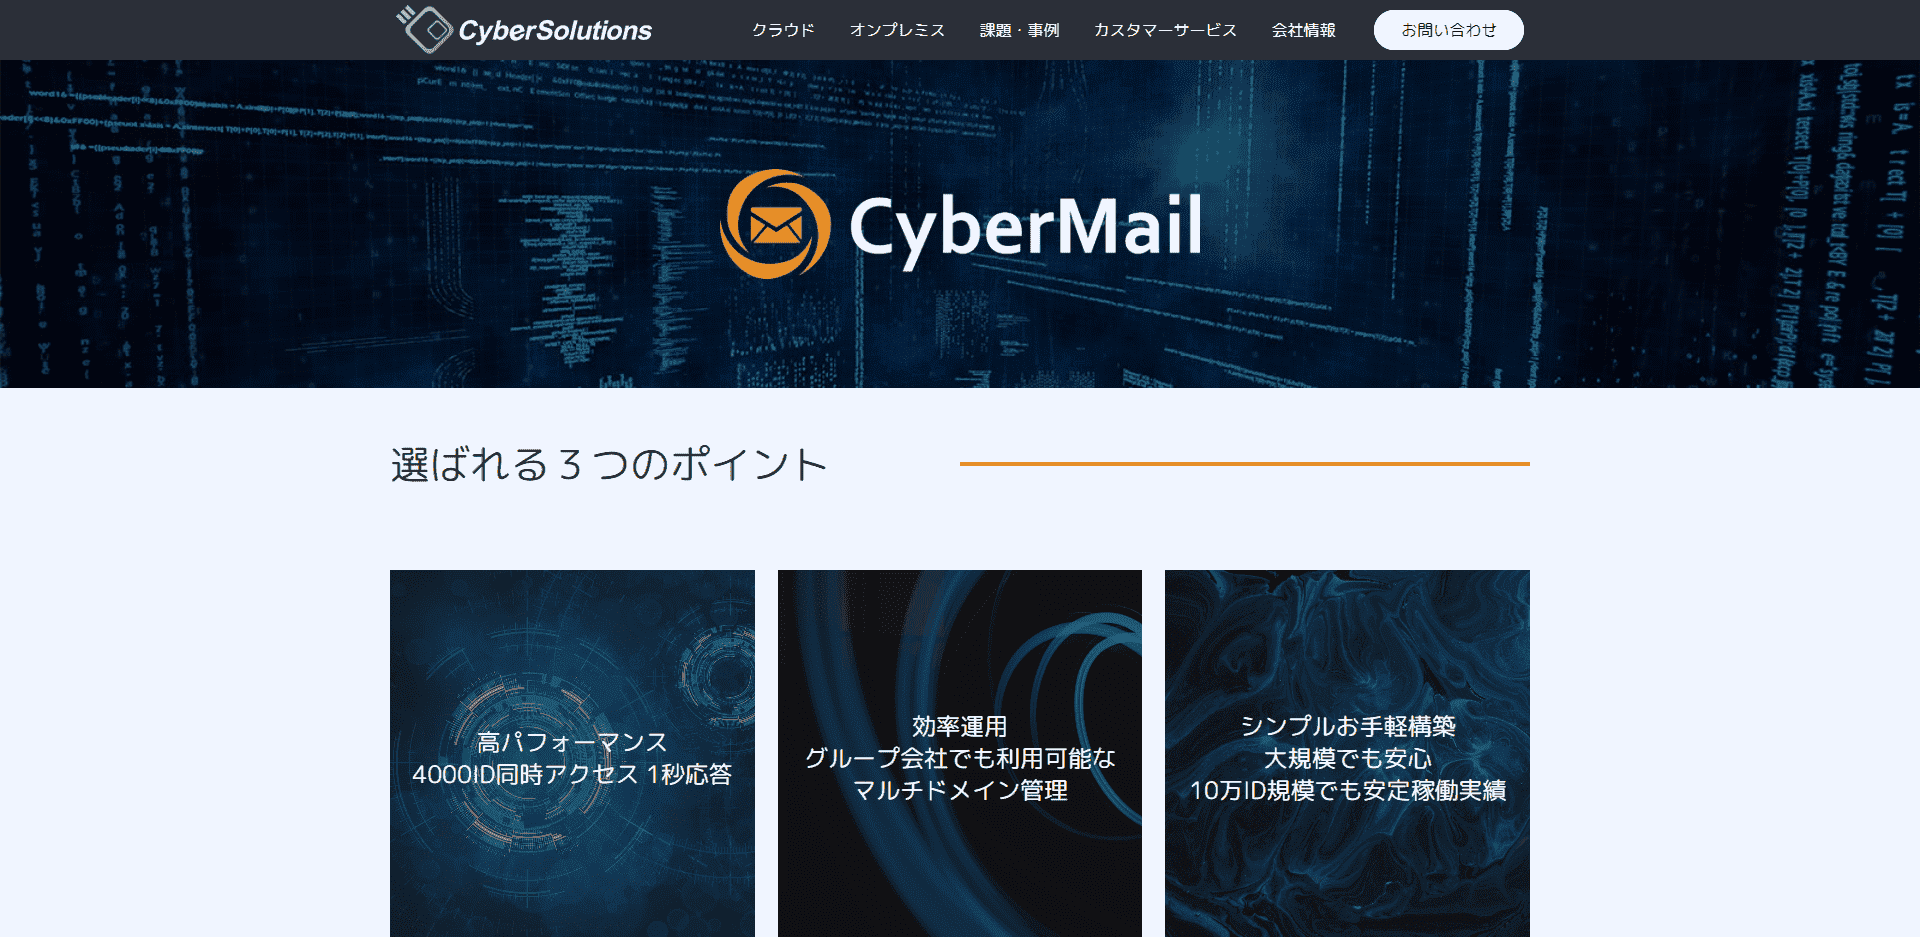1920x937 pixels.
Task: Open the 課題・事例 menu item
Action: (x=1019, y=30)
